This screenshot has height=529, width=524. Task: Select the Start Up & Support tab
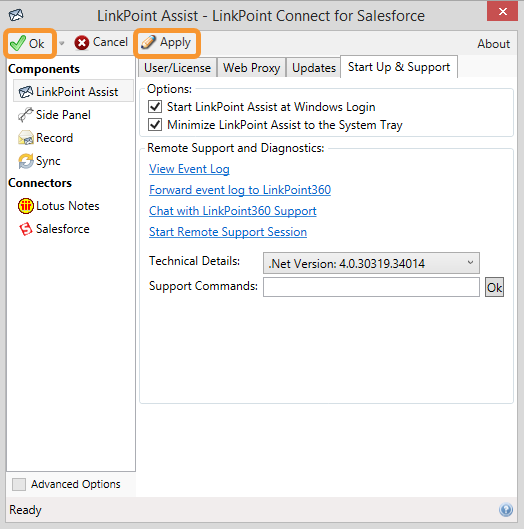(399, 67)
